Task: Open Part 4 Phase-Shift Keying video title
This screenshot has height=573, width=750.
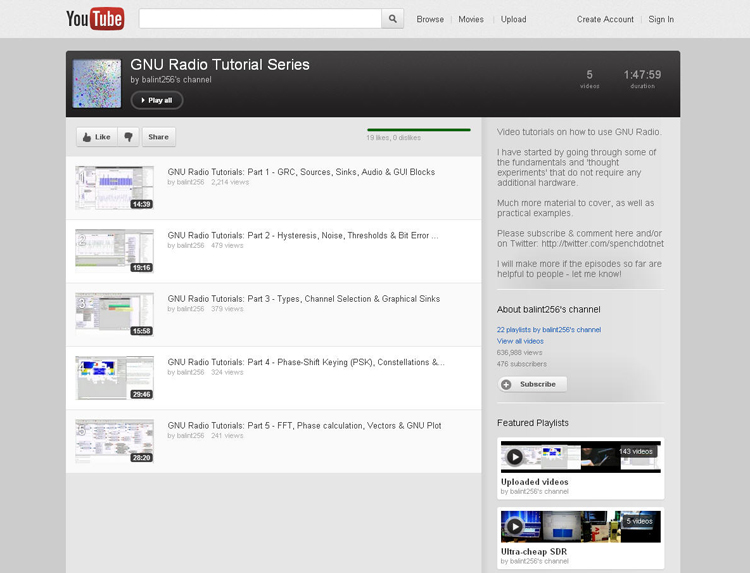Action: pos(305,362)
